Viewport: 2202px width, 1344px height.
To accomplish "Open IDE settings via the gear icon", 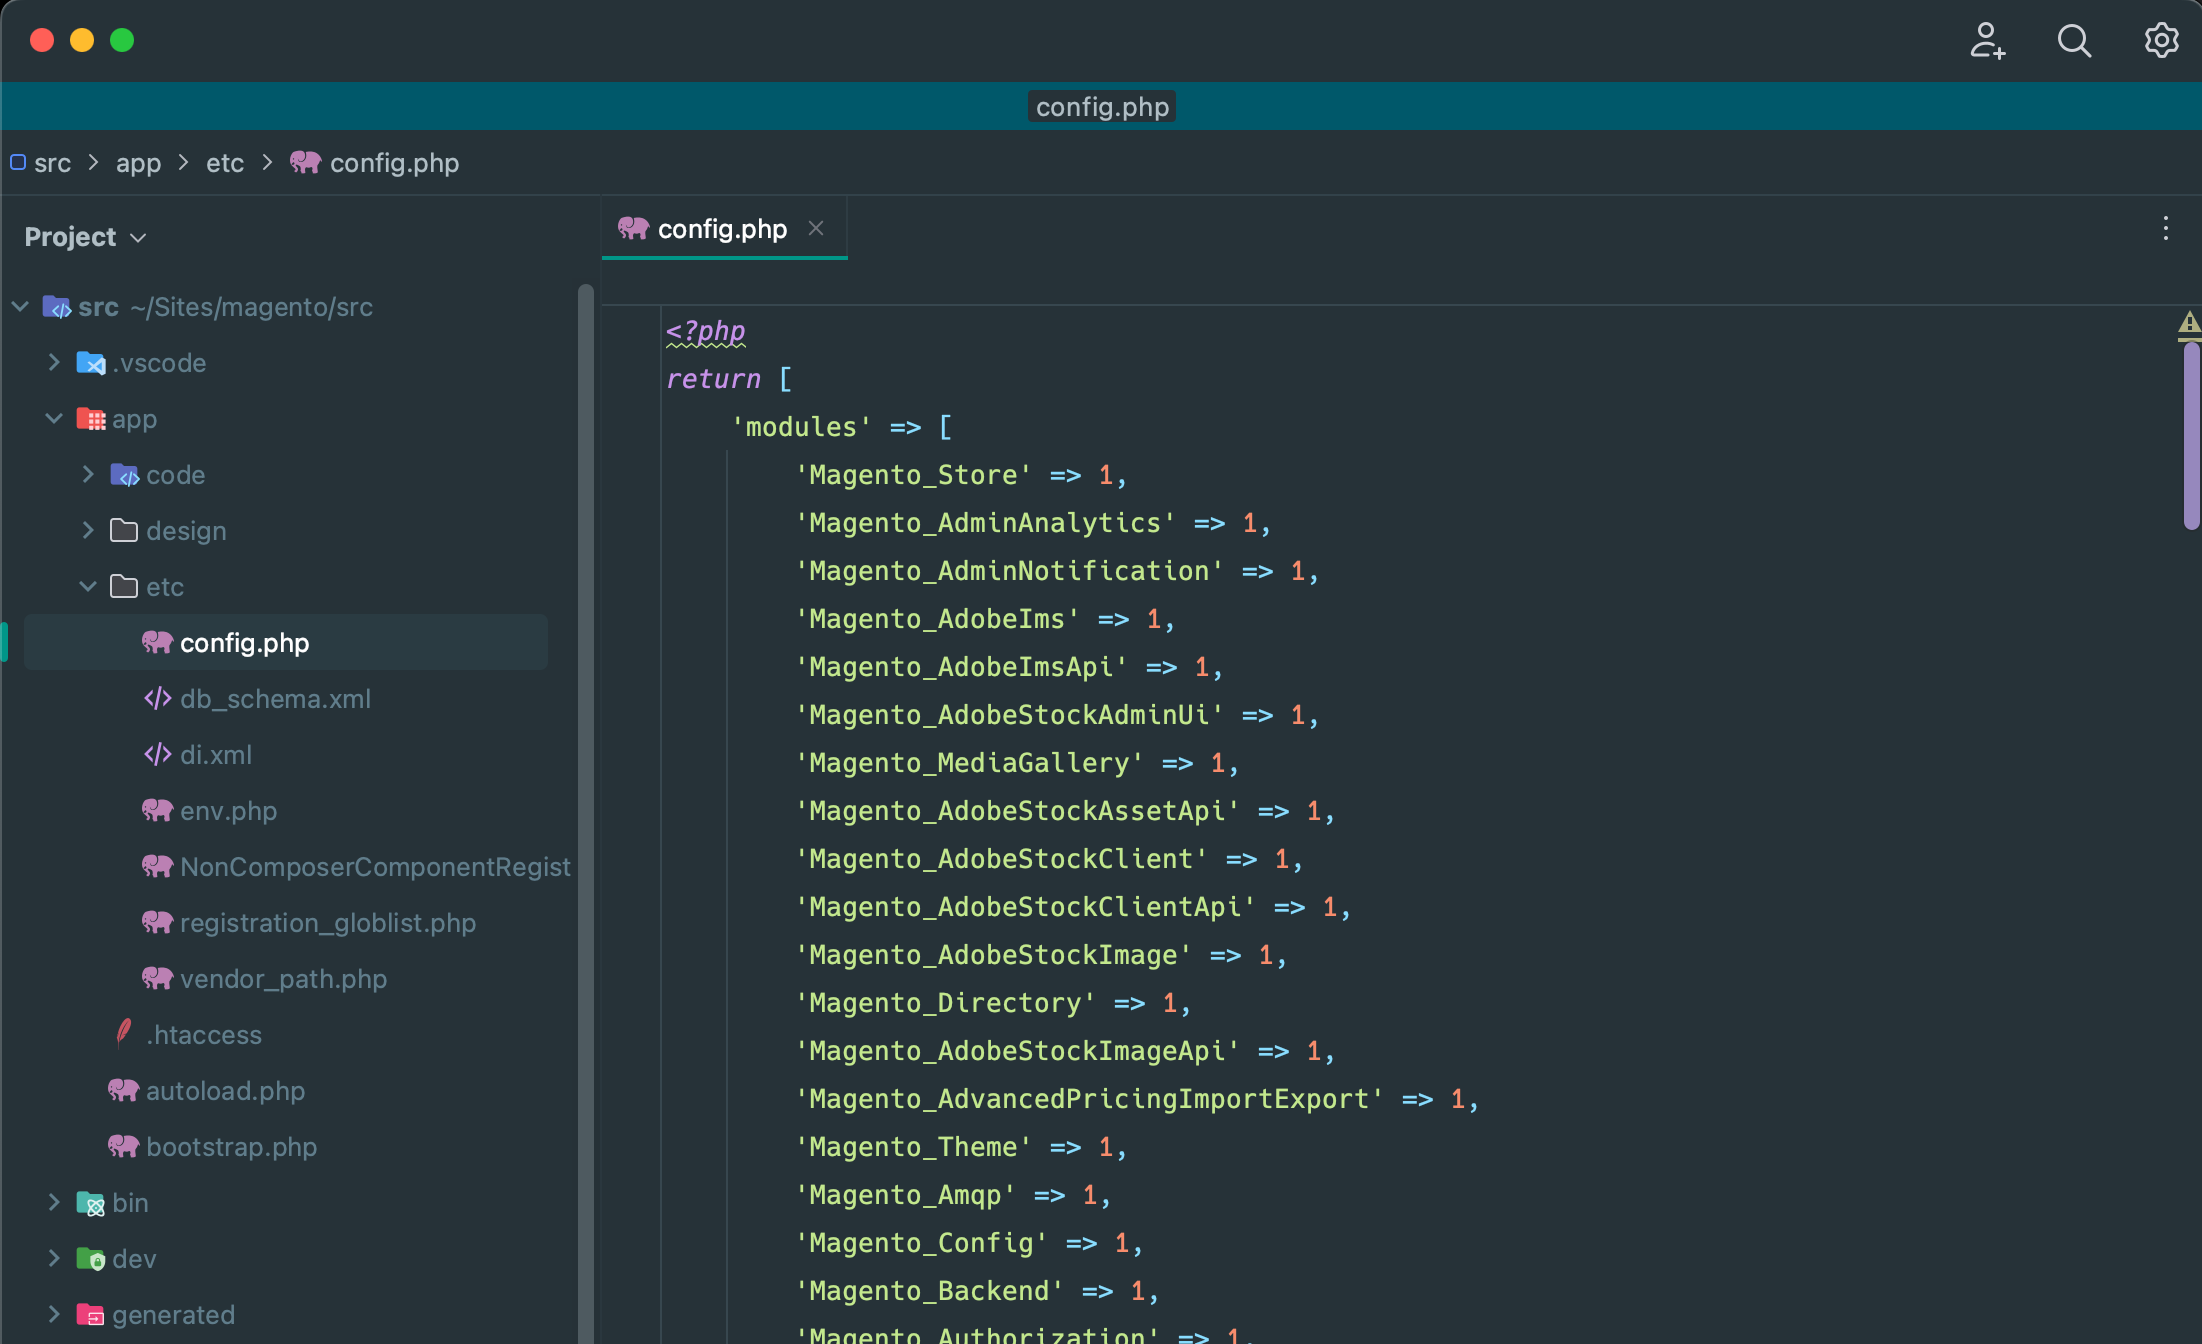I will point(2160,40).
